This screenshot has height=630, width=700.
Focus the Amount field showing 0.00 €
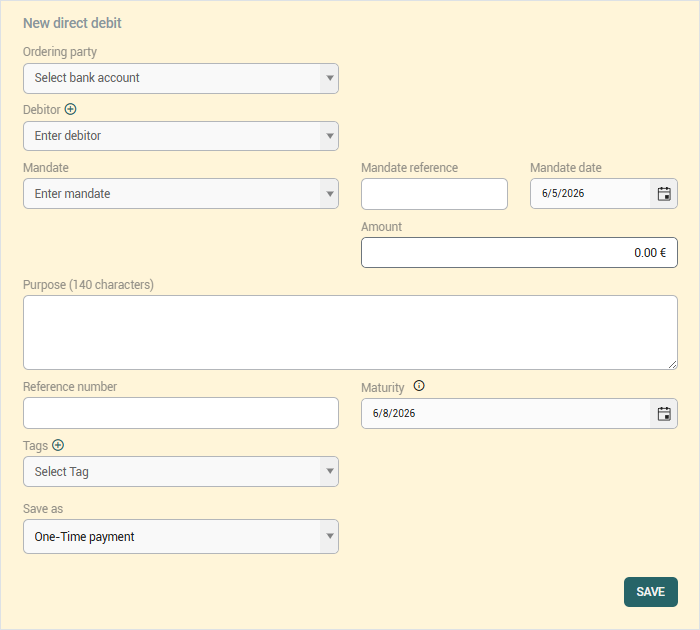(519, 253)
